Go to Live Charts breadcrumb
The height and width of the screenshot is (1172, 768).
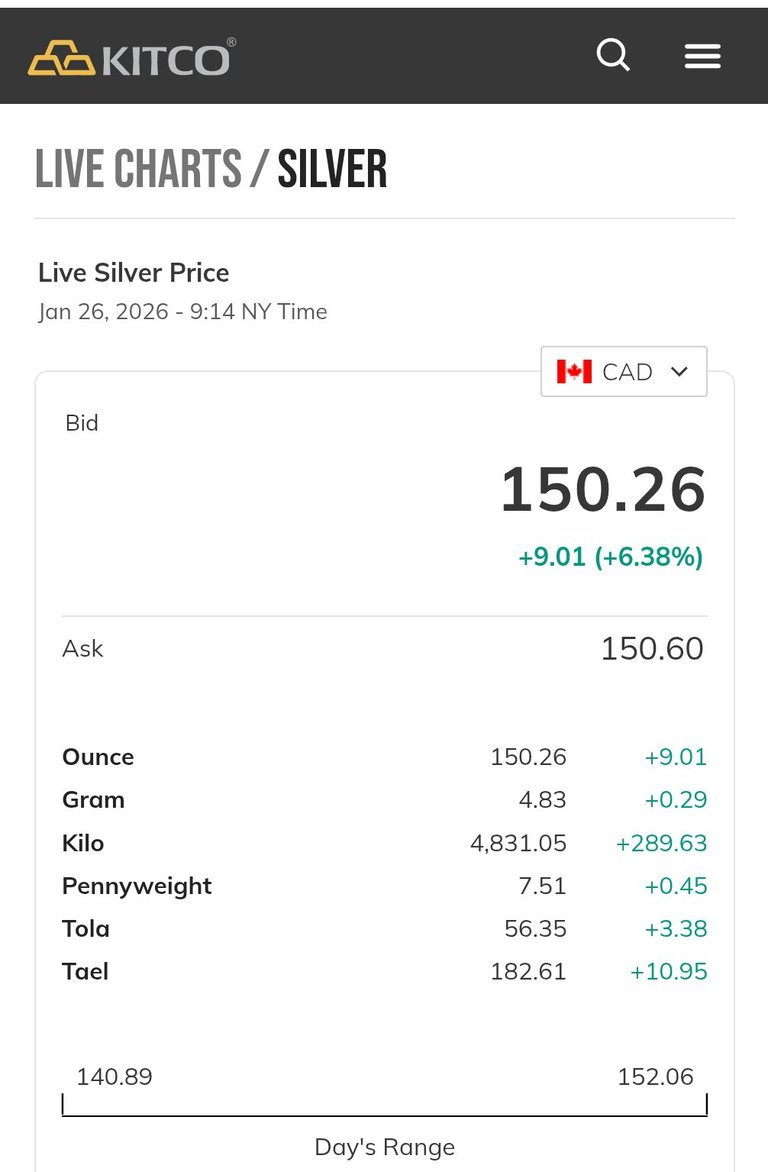point(138,169)
